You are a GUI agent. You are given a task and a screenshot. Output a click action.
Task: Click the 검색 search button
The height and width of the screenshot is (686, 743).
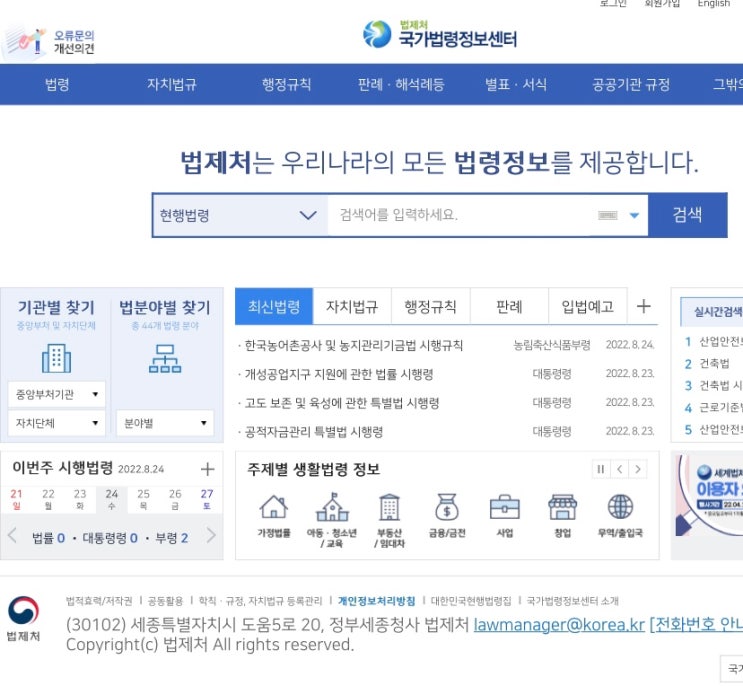(x=687, y=215)
